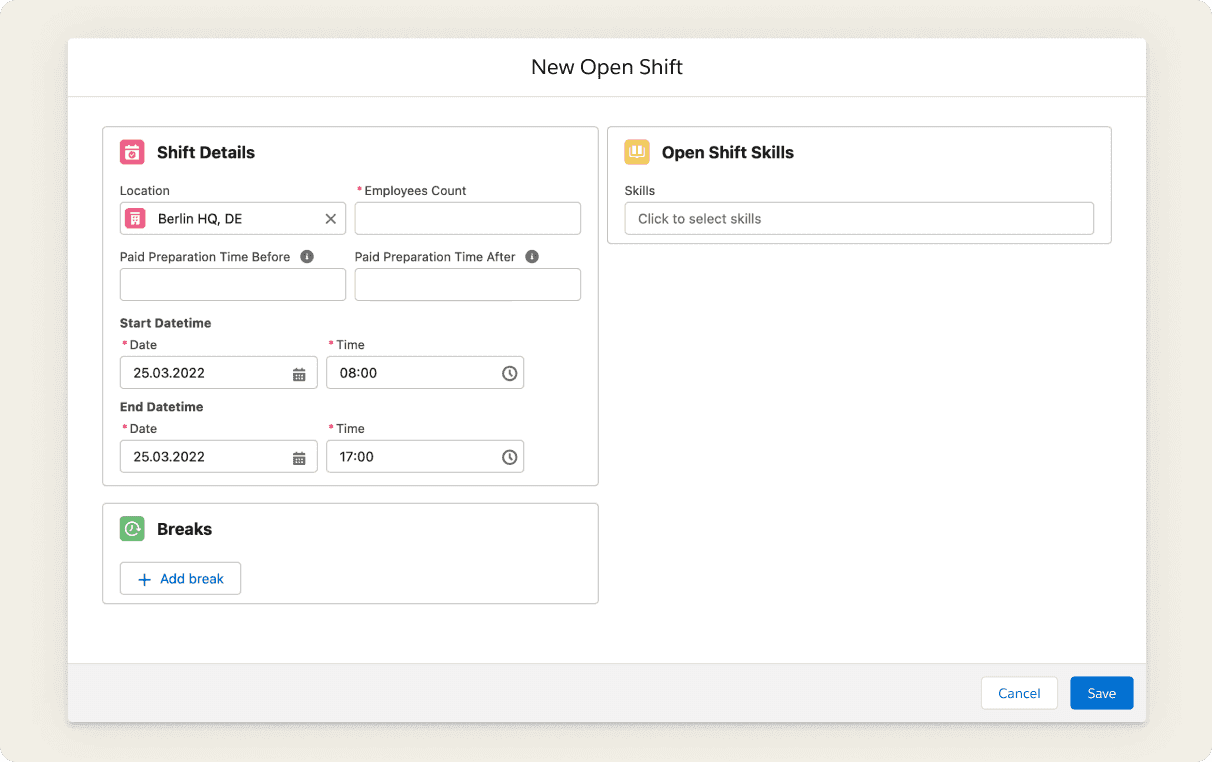This screenshot has height=762, width=1212.
Task: Click the plus icon on Add break
Action: point(144,579)
